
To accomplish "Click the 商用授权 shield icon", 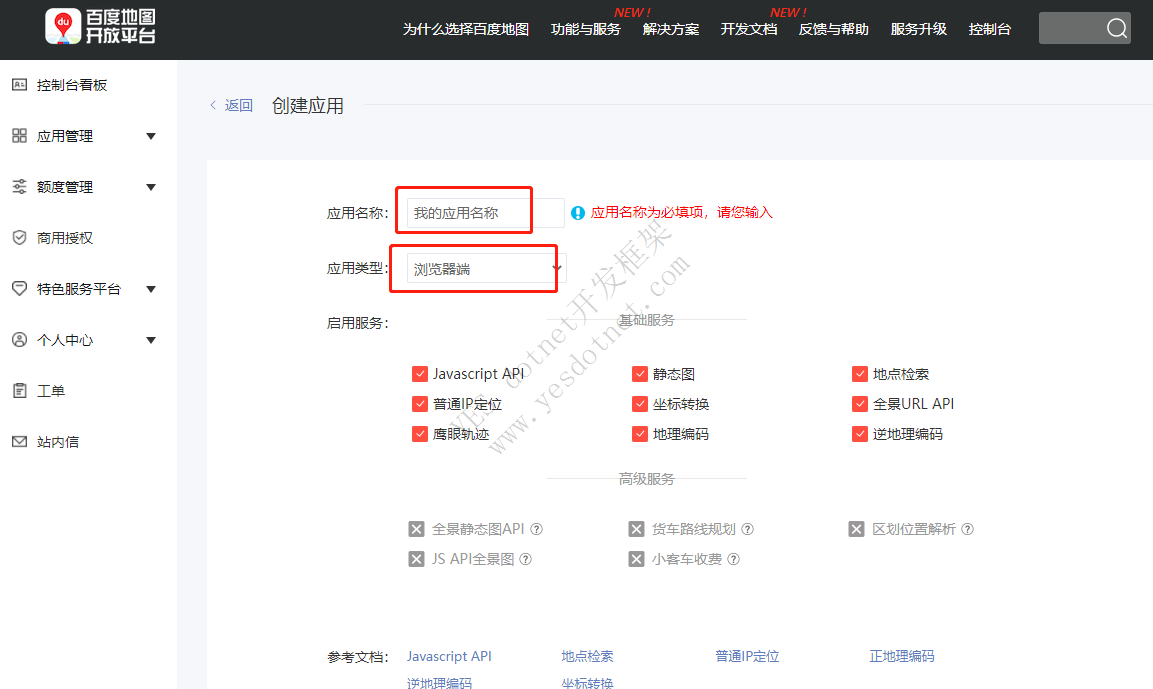I will (x=20, y=238).
